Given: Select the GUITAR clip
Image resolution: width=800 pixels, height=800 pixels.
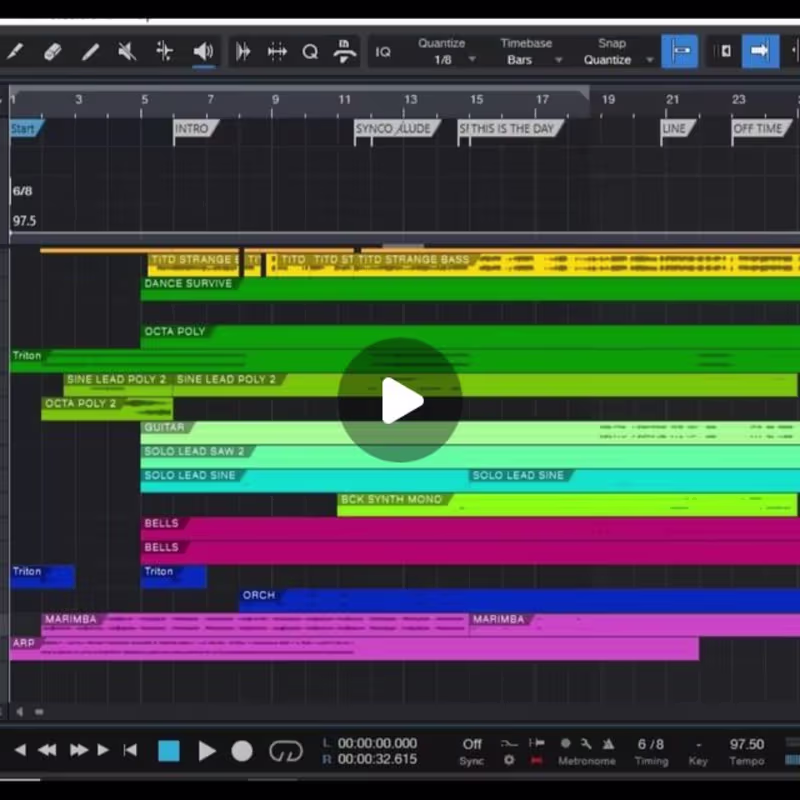Looking at the screenshot, I should pyautogui.click(x=469, y=433).
